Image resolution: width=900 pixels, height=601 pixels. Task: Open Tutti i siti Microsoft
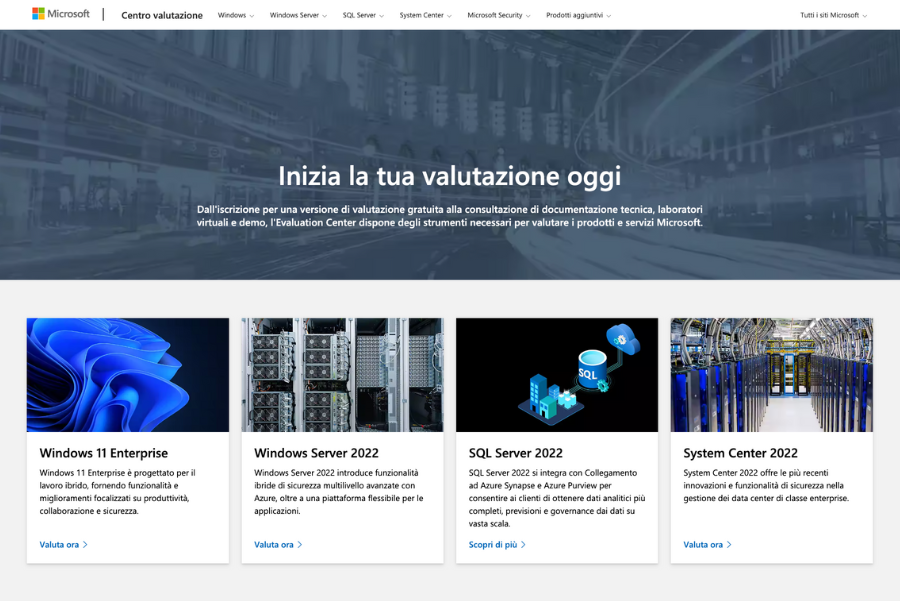(x=831, y=15)
